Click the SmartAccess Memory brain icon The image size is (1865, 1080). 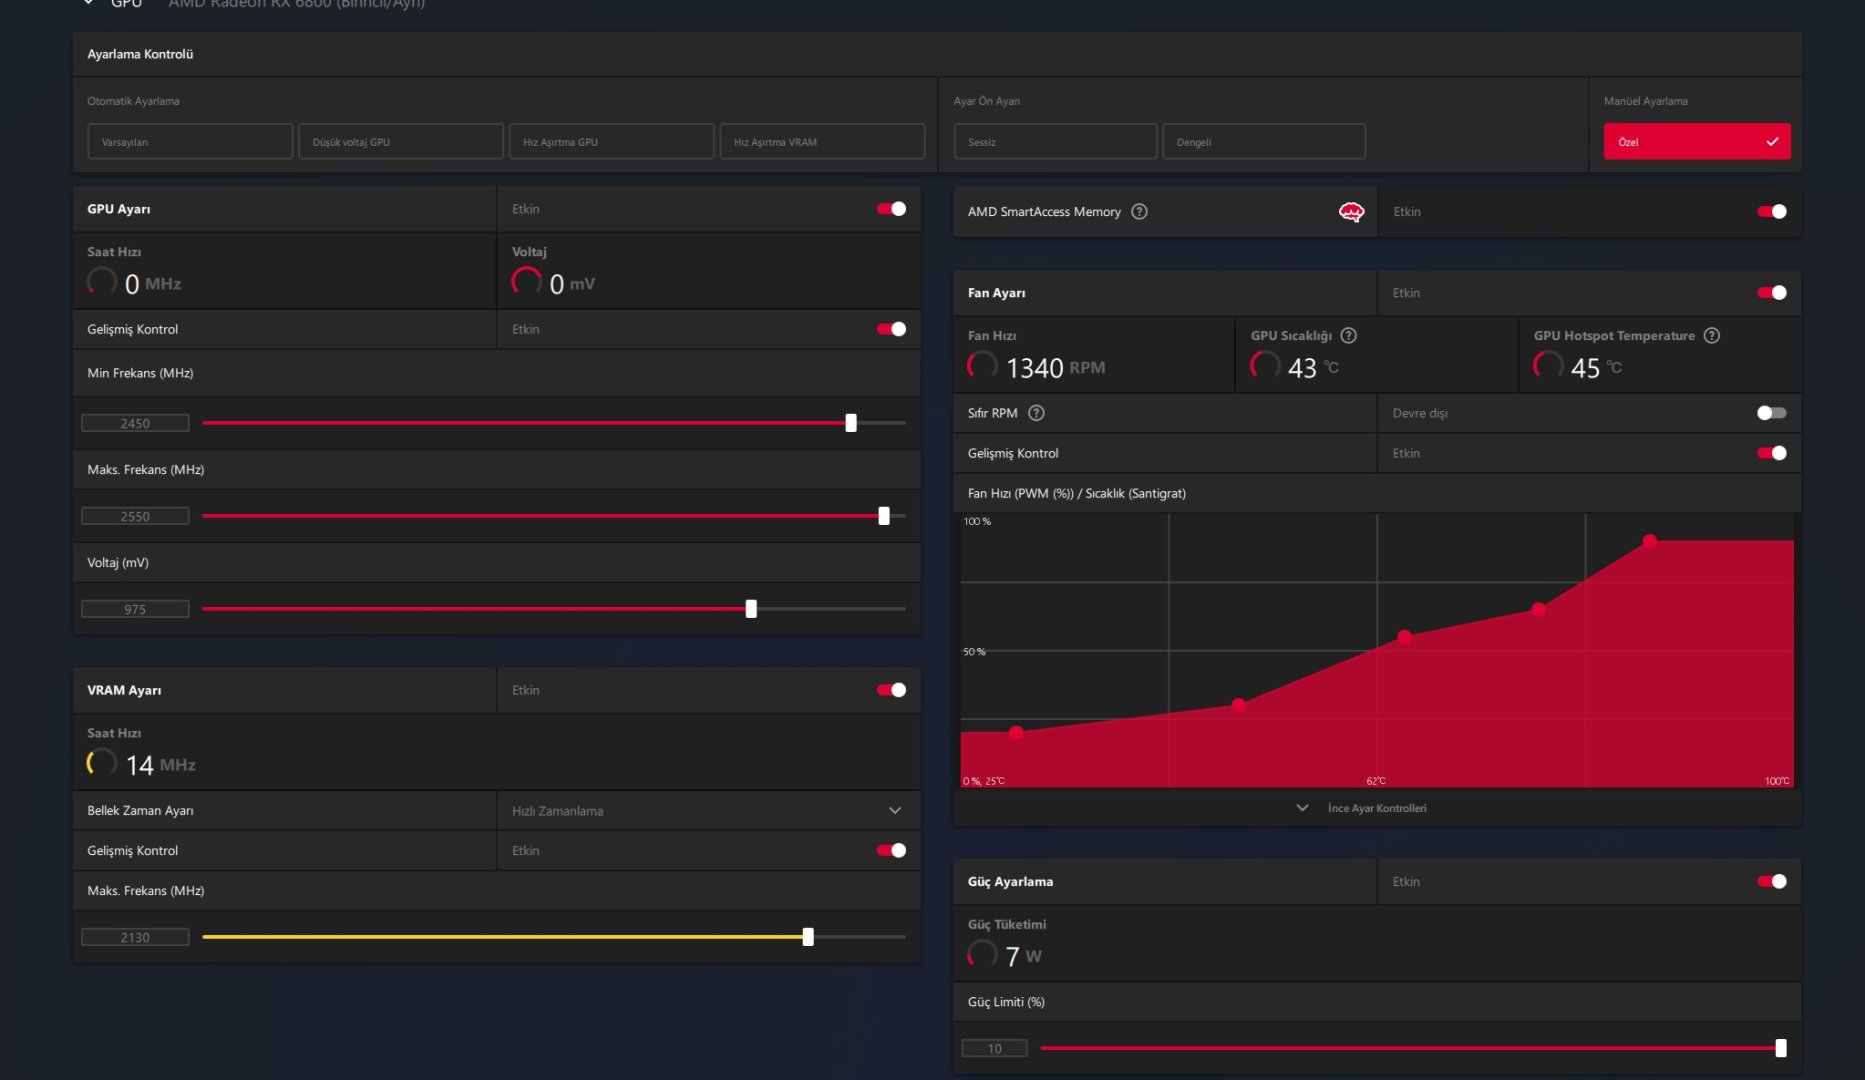tap(1351, 212)
